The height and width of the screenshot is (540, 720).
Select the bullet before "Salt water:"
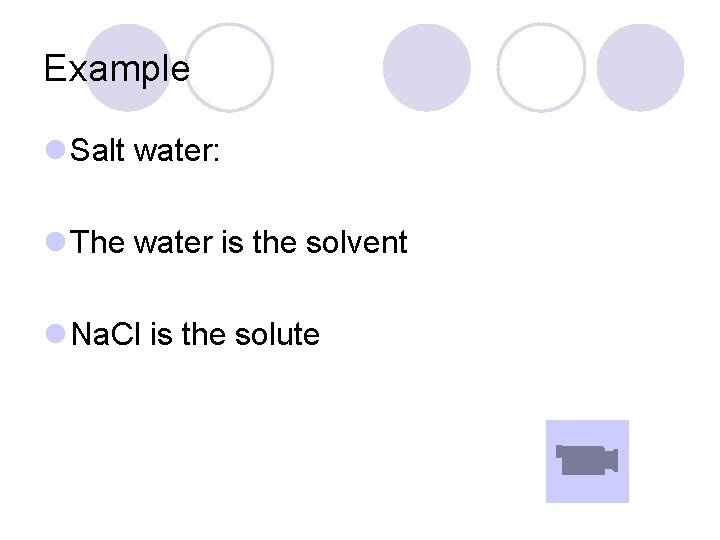55,150
